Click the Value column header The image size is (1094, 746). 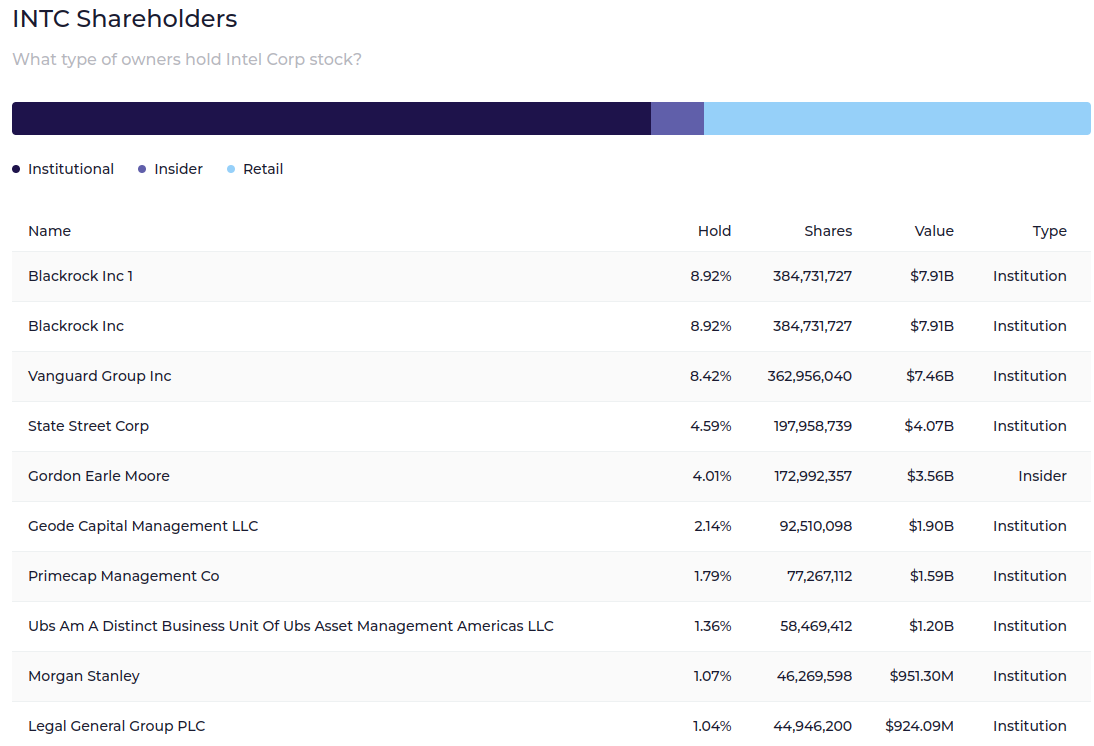point(934,231)
